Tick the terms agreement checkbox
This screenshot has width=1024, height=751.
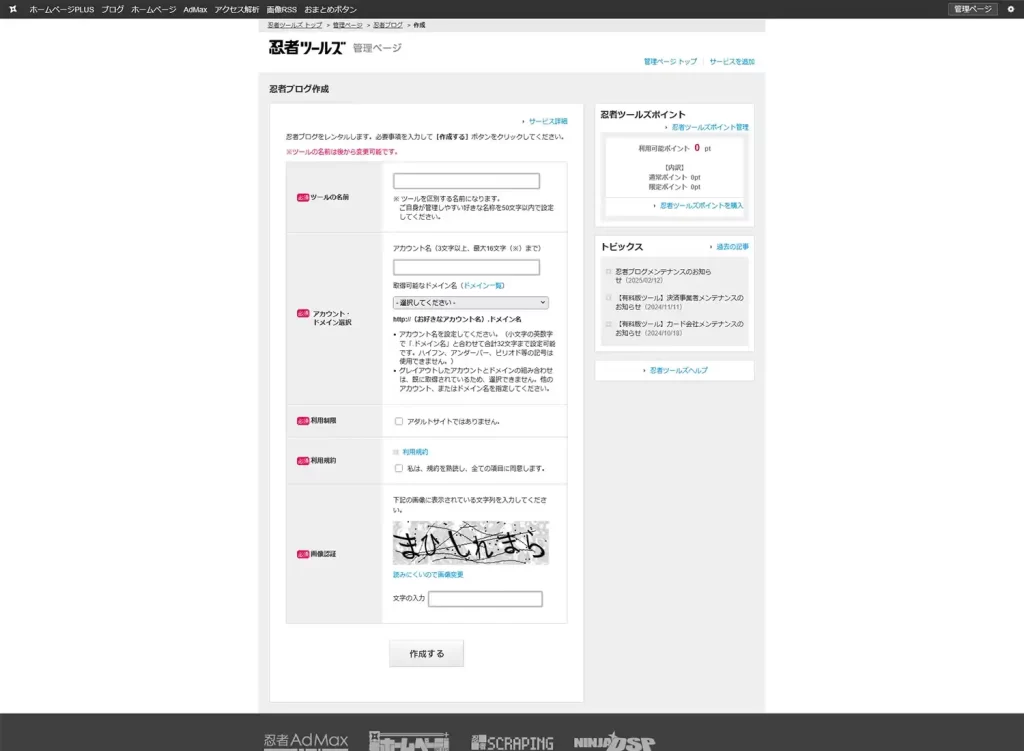[x=399, y=468]
